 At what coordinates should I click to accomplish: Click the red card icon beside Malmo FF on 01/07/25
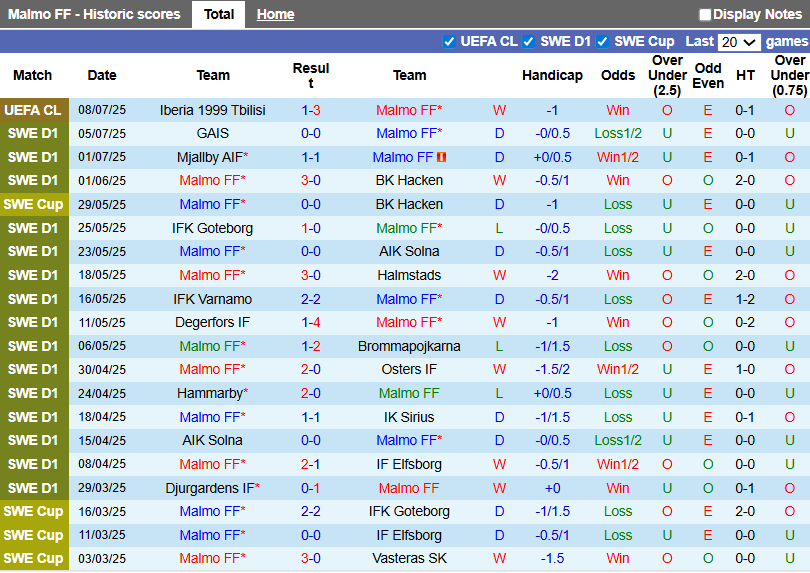(x=441, y=157)
